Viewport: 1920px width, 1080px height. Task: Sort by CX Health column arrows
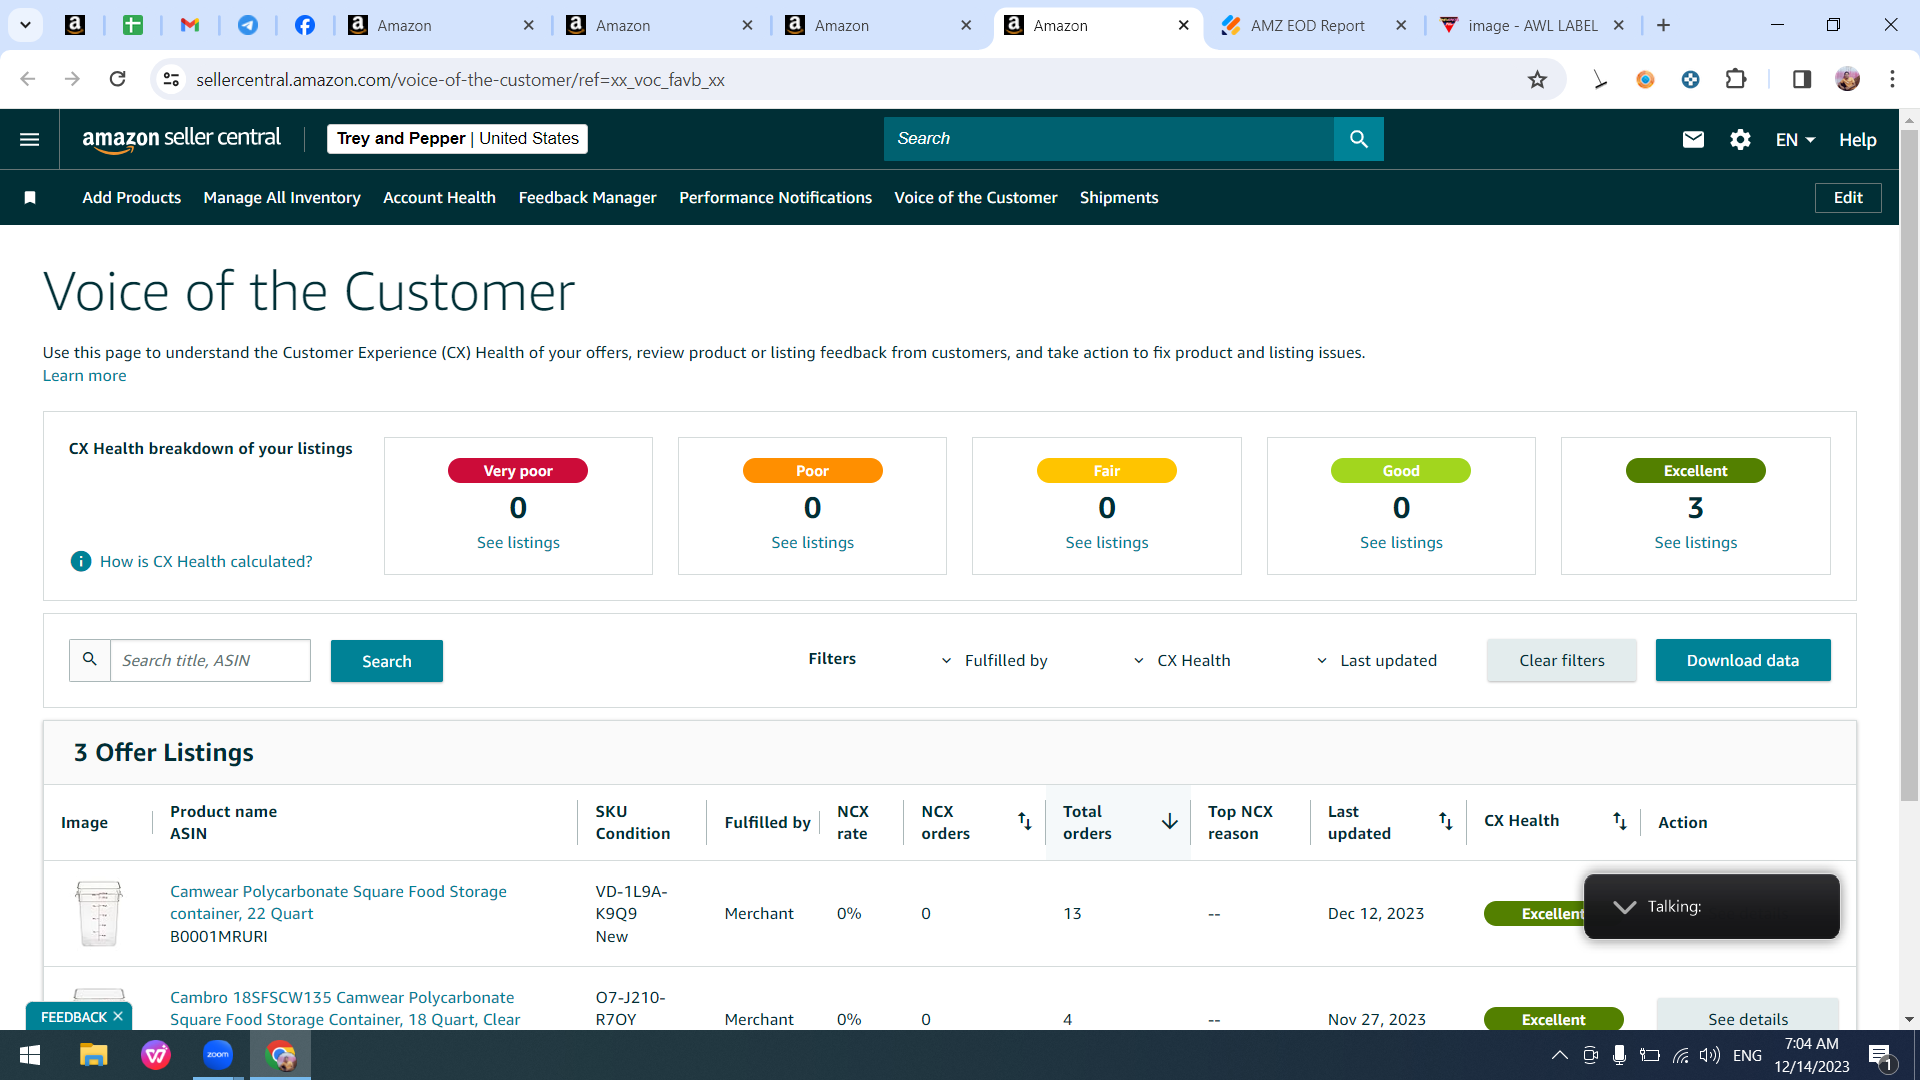(1620, 821)
